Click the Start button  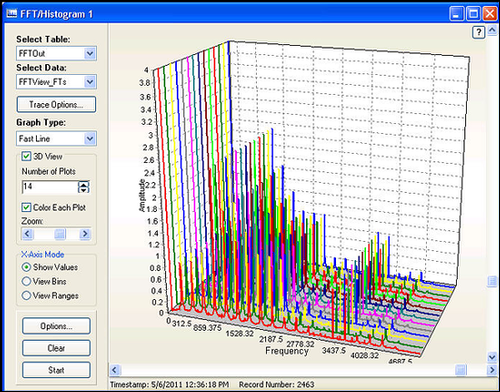(56, 370)
